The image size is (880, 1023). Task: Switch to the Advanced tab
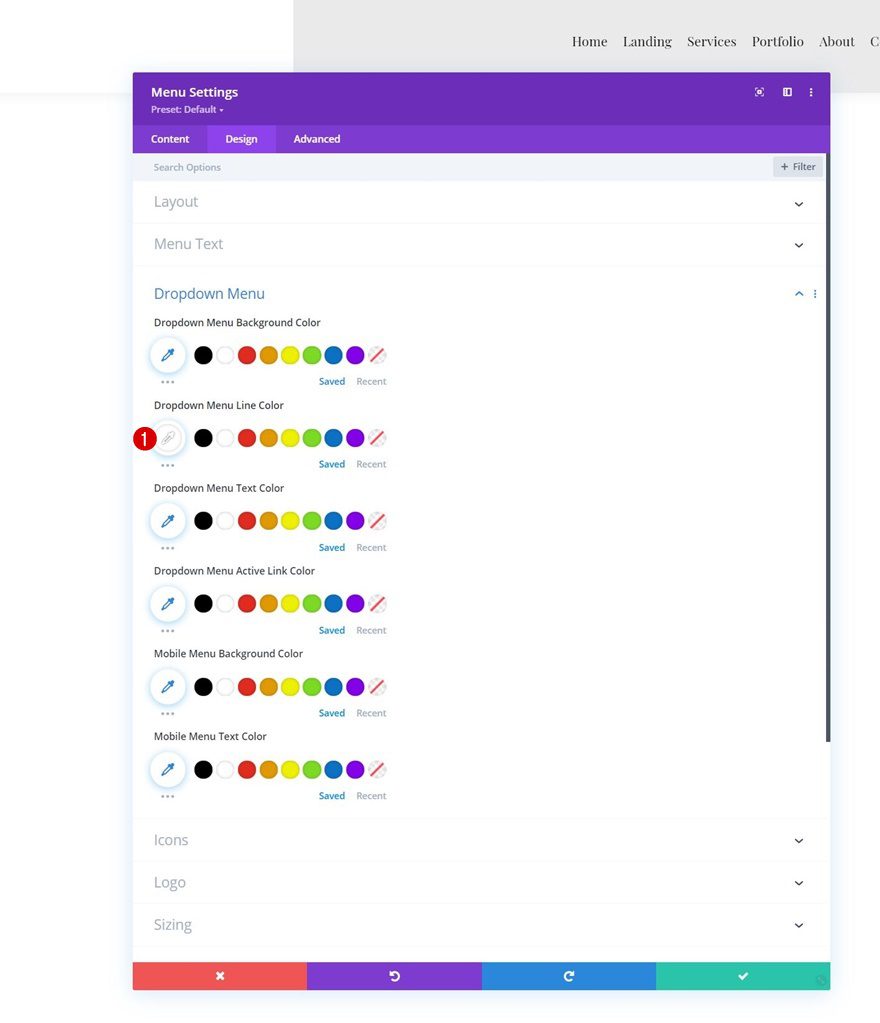click(x=316, y=139)
